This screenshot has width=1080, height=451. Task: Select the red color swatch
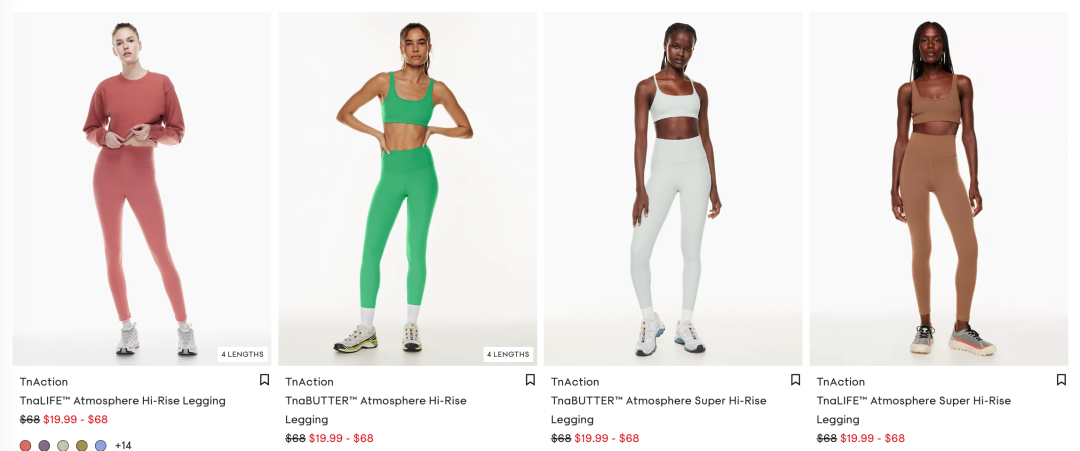point(25,445)
